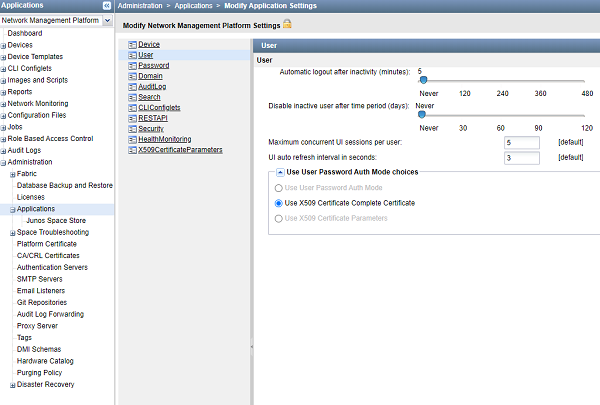This screenshot has width=600, height=405.
Task: Click the icon beside the Password entry
Action: [x=132, y=66]
